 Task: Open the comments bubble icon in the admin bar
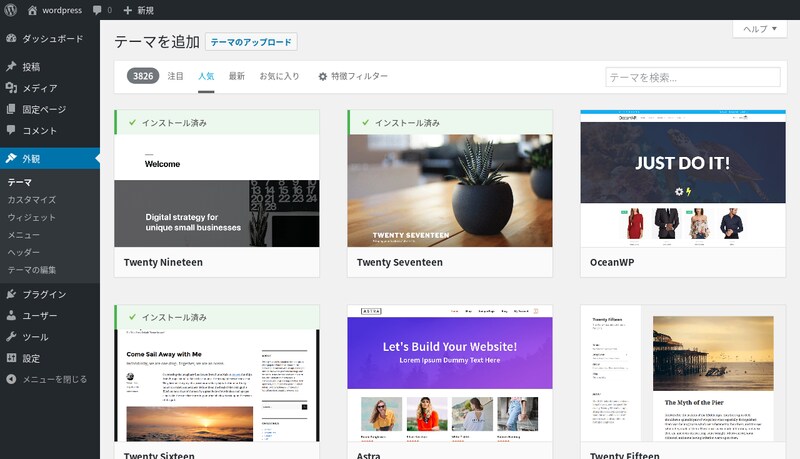(97, 10)
